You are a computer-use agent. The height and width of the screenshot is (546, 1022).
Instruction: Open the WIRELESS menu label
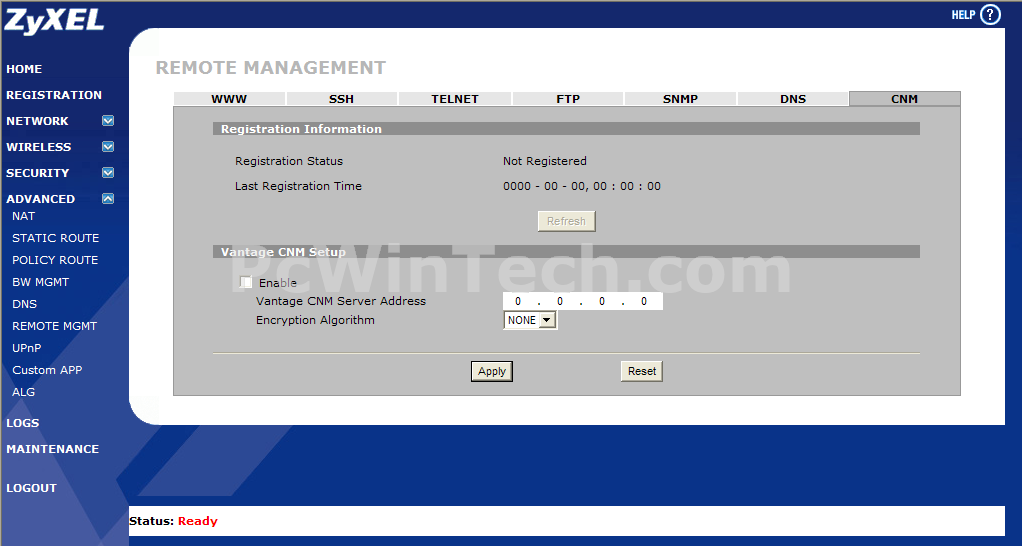point(38,147)
